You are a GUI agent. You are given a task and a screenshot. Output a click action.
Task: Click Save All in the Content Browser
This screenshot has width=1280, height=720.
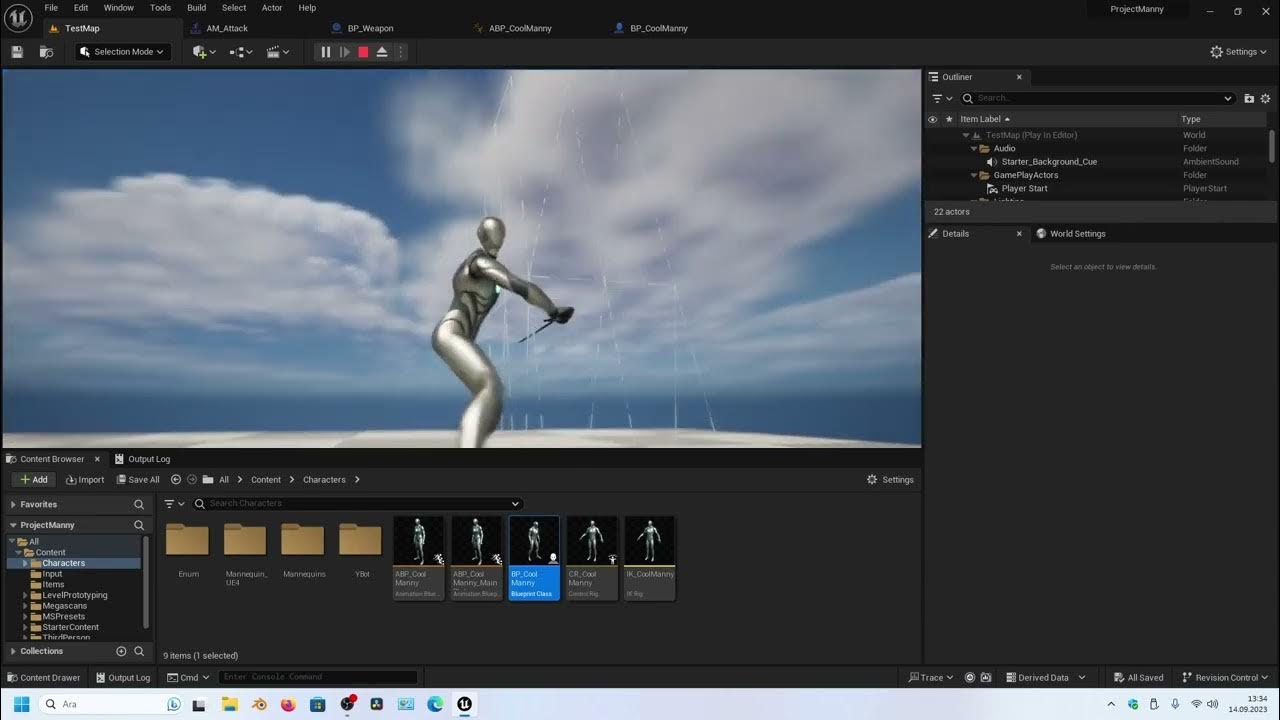tap(138, 480)
